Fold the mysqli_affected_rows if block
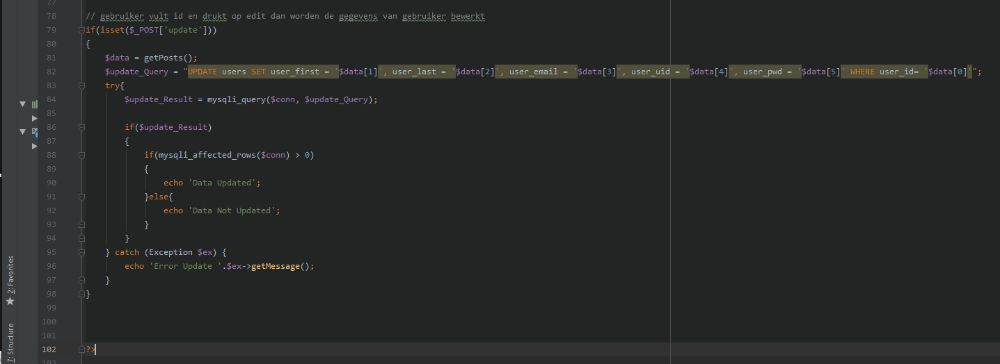 [81, 155]
